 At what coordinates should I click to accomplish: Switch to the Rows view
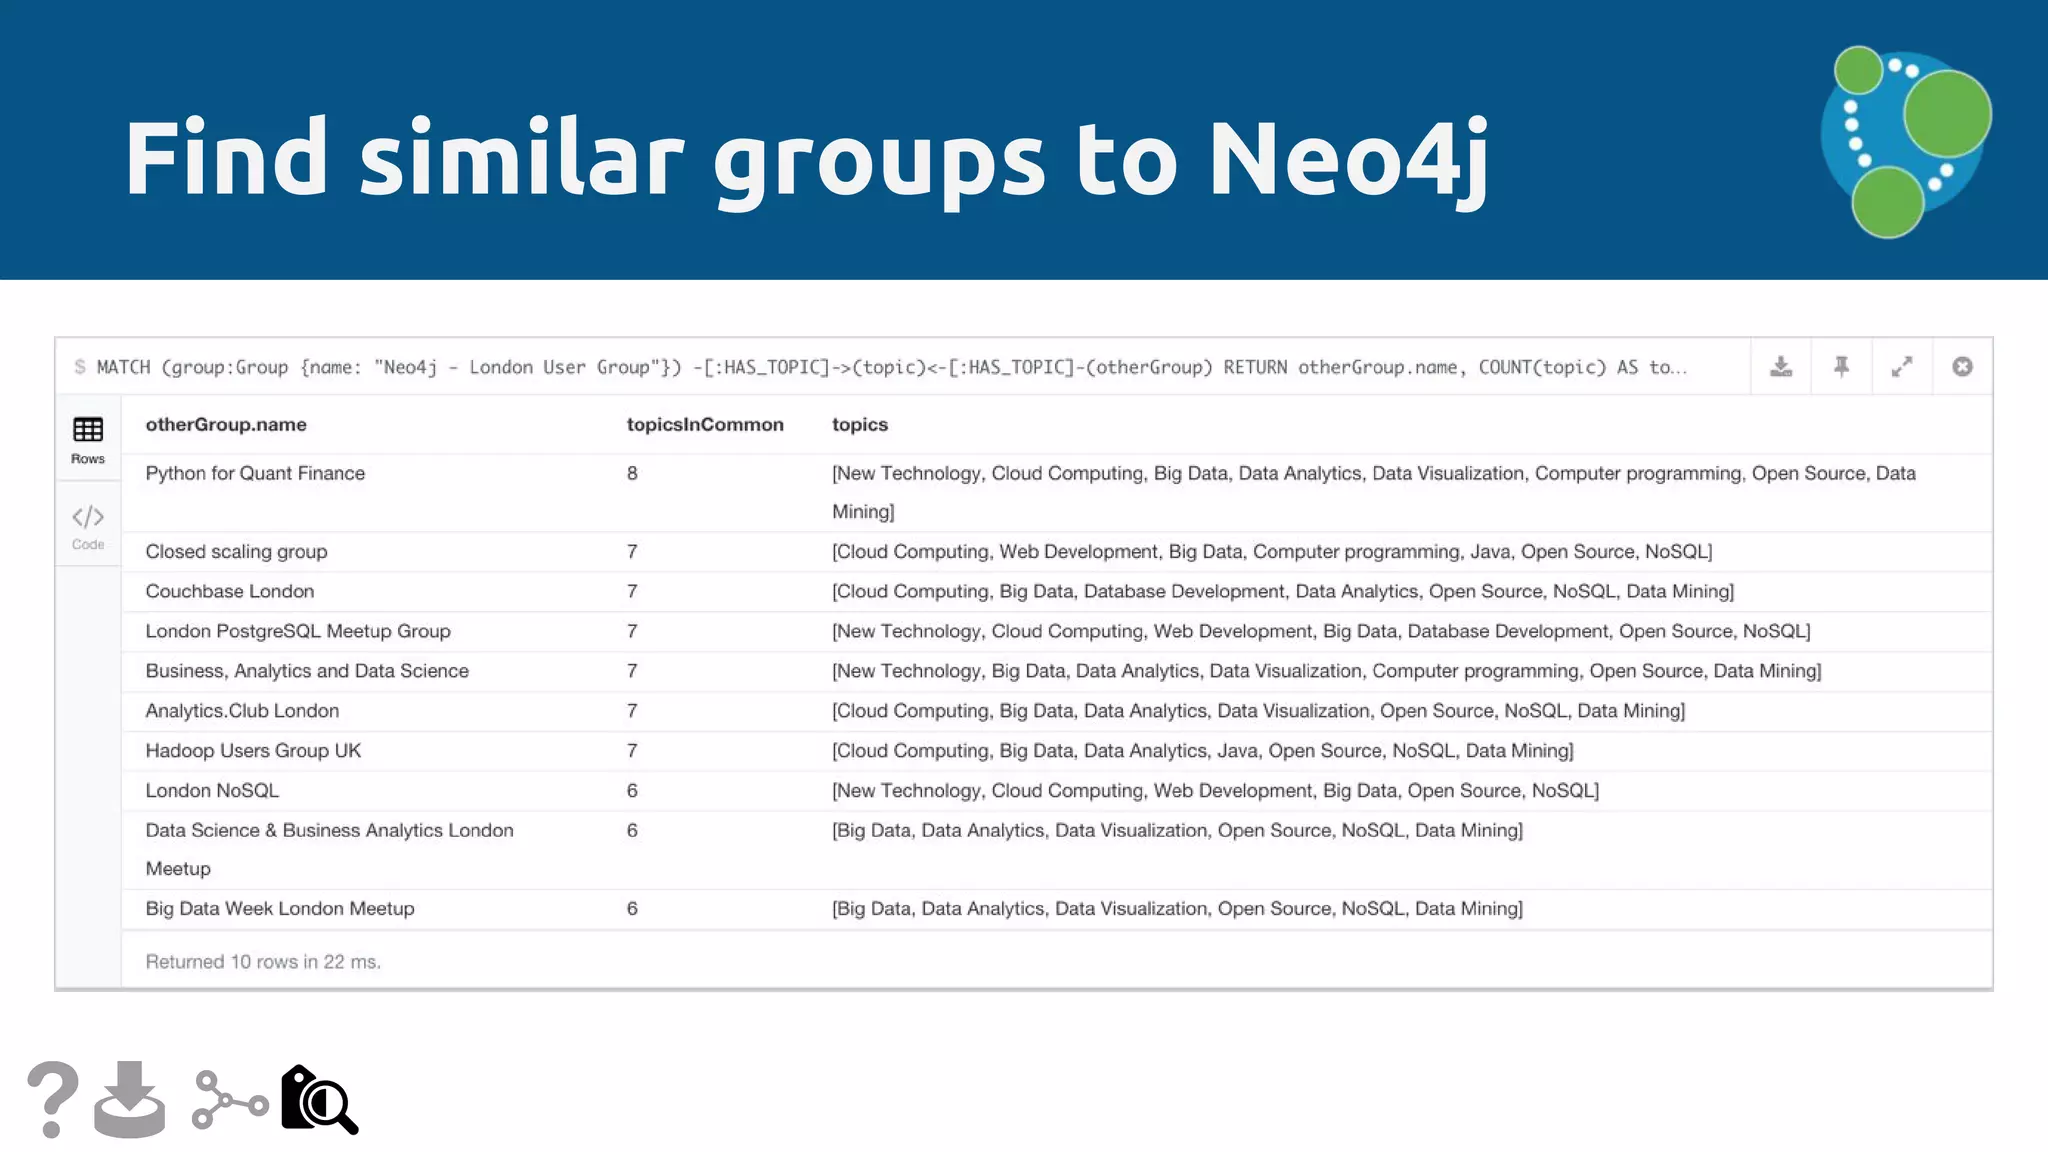click(88, 440)
